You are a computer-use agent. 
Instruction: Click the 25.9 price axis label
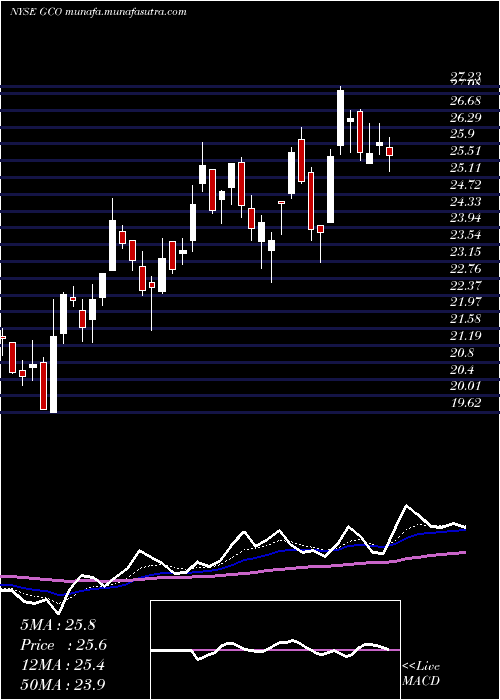[x=462, y=134]
